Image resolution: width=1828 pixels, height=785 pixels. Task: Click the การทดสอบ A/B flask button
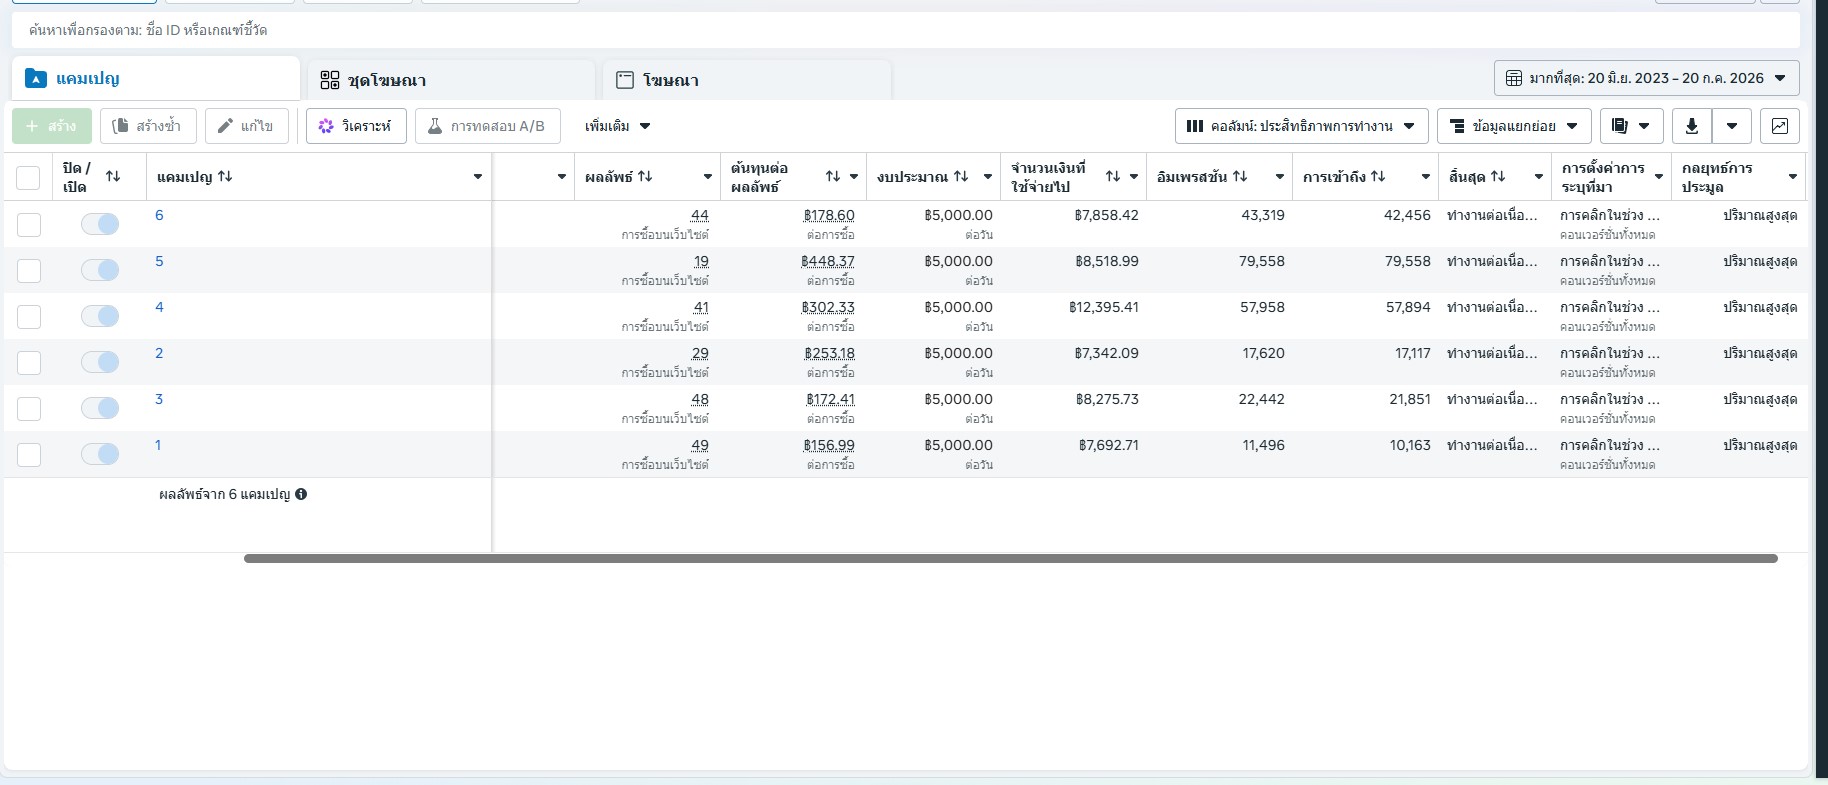pyautogui.click(x=488, y=126)
